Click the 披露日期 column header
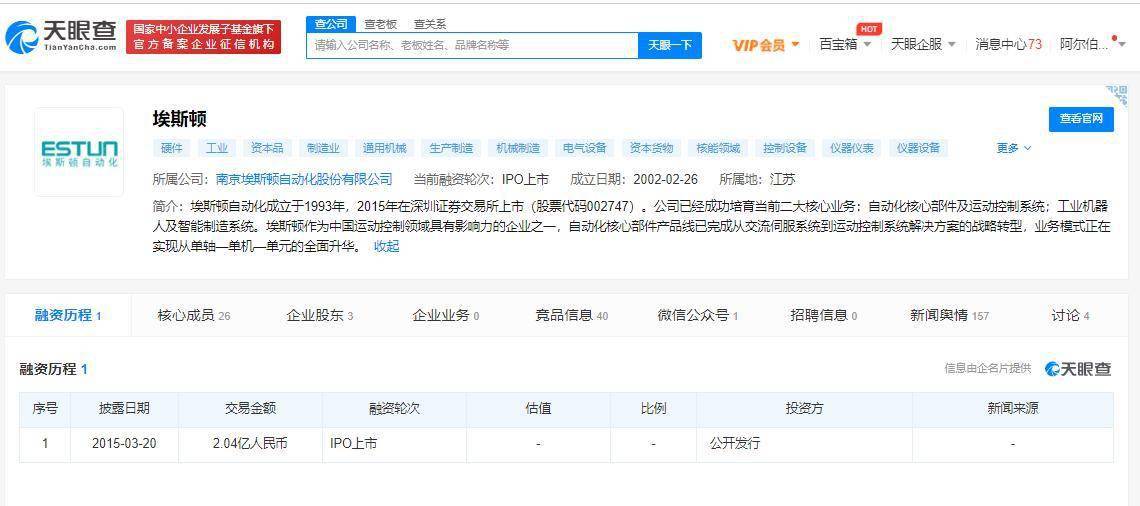 coord(124,409)
